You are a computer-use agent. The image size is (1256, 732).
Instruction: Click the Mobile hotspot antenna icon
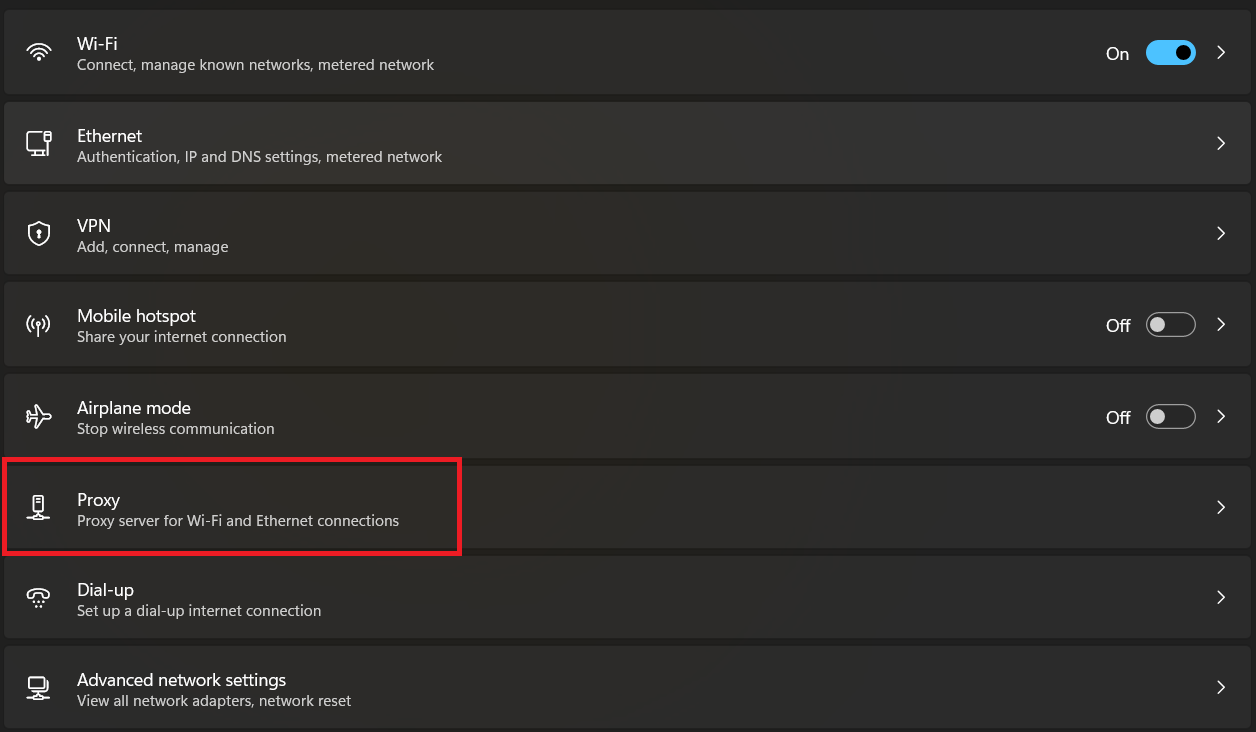click(39, 325)
